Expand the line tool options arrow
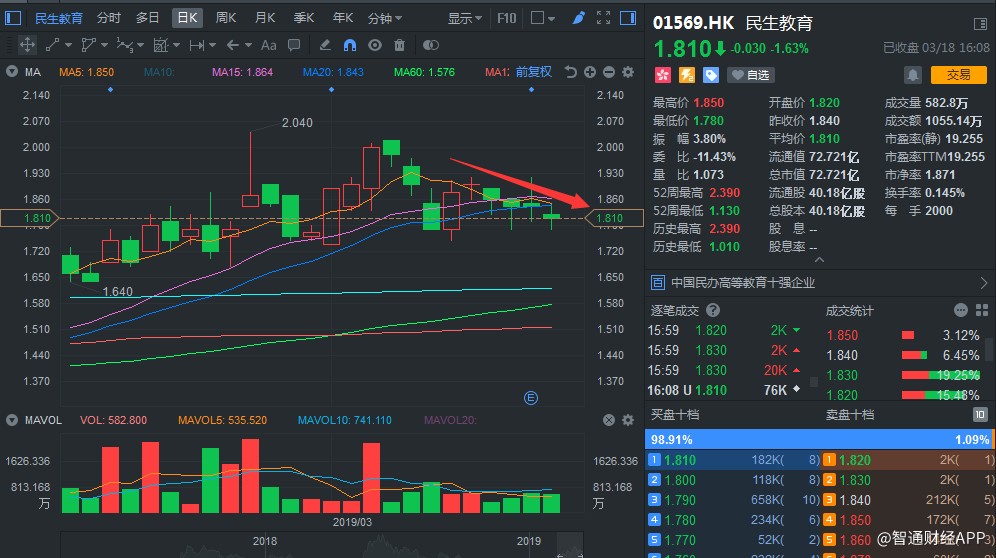This screenshot has height=558, width=996. point(68,45)
